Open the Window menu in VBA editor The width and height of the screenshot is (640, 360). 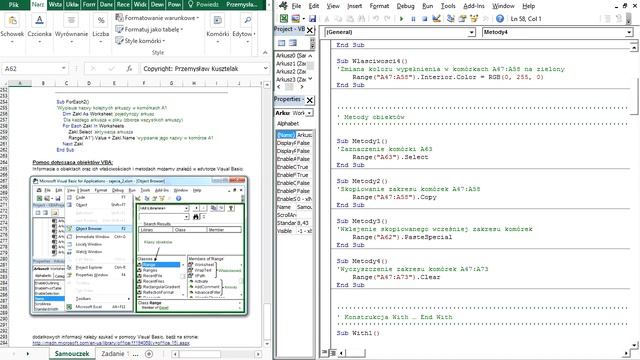[x=503, y=6]
